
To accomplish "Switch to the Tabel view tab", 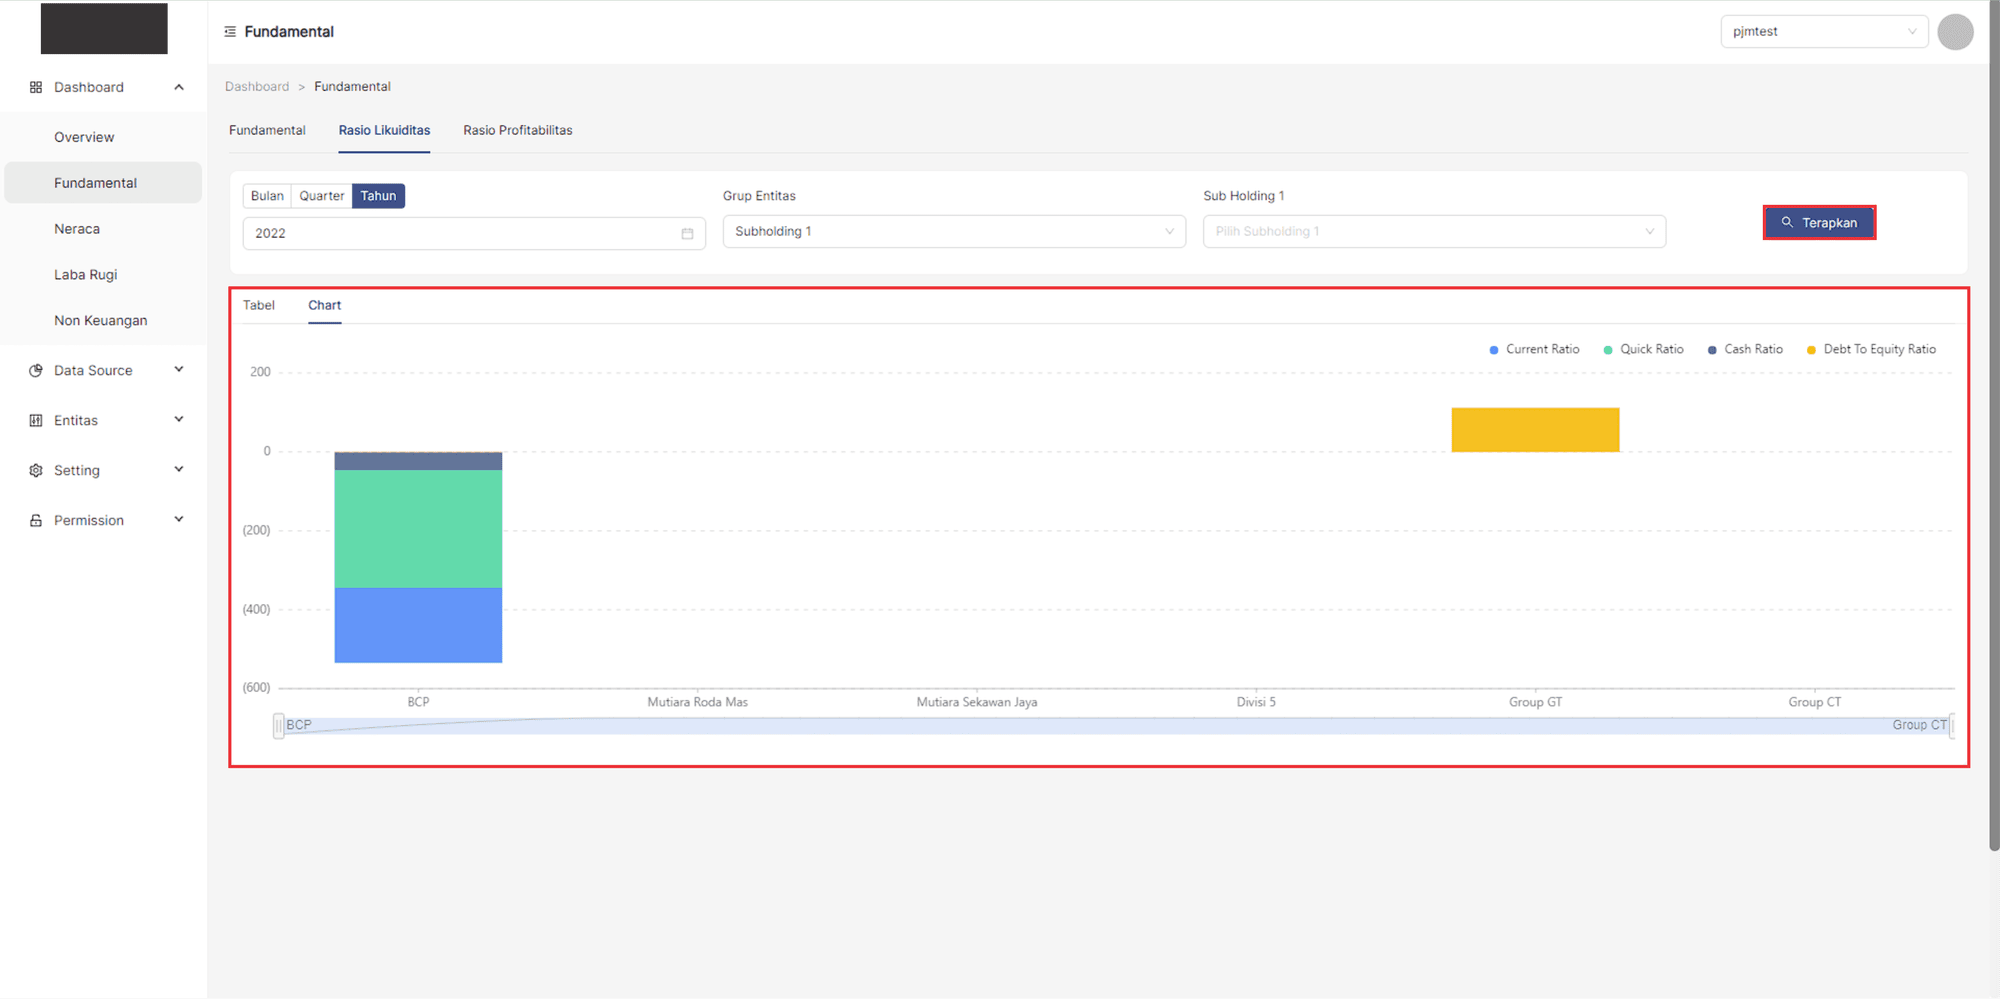I will 259,305.
